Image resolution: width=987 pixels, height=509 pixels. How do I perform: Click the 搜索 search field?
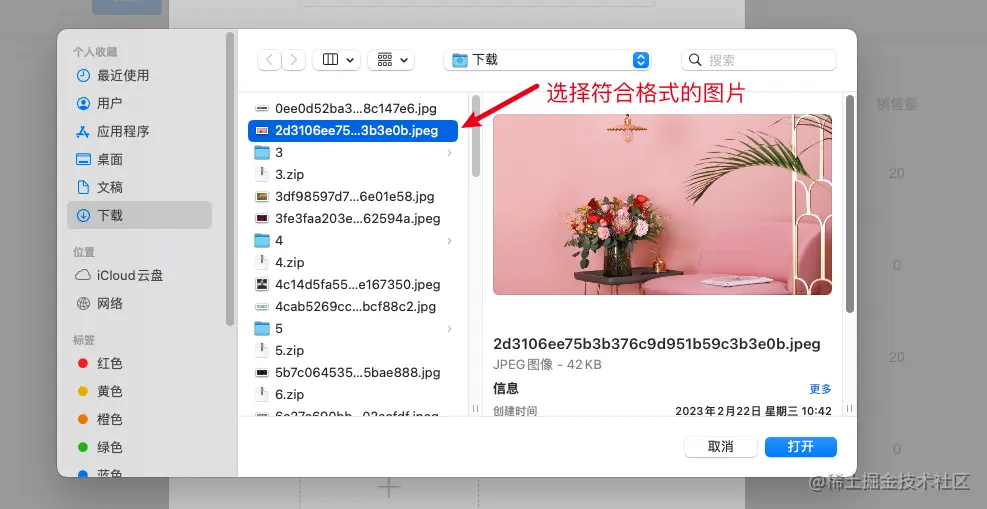pyautogui.click(x=759, y=60)
